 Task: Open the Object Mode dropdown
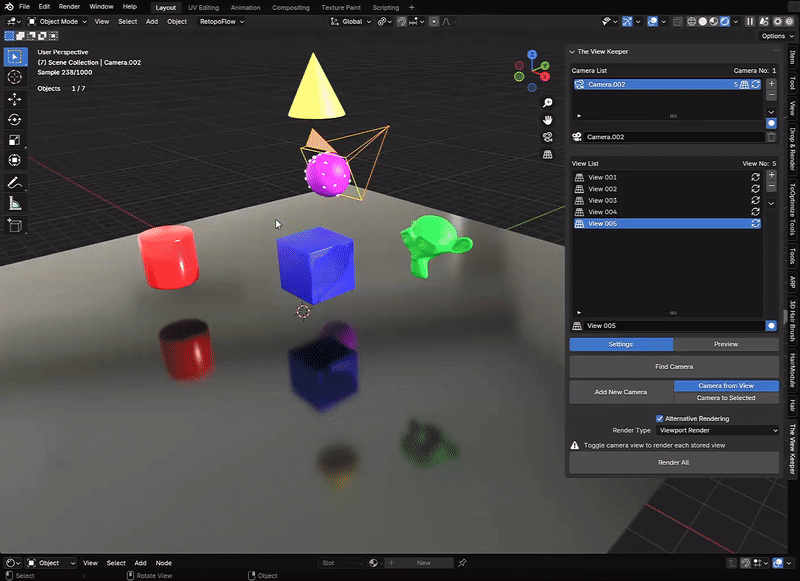(57, 21)
